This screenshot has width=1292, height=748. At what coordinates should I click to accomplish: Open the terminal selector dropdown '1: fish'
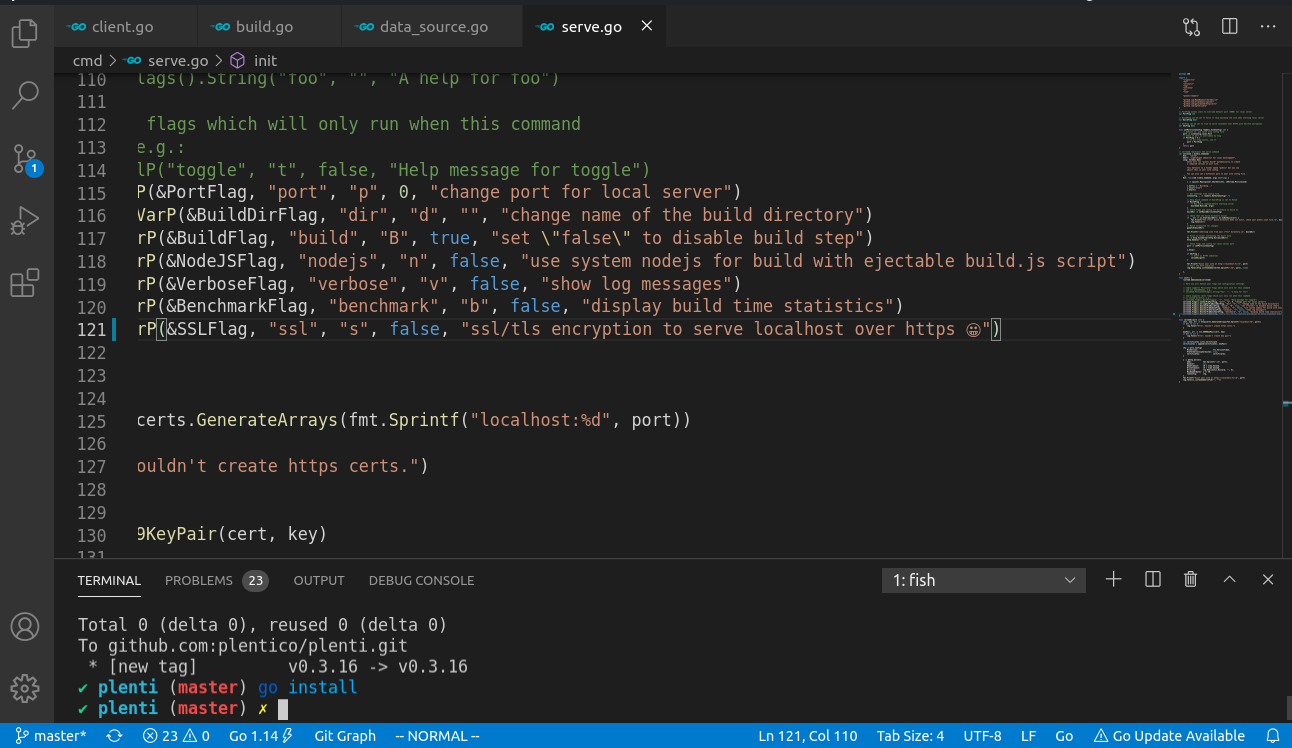click(x=984, y=580)
